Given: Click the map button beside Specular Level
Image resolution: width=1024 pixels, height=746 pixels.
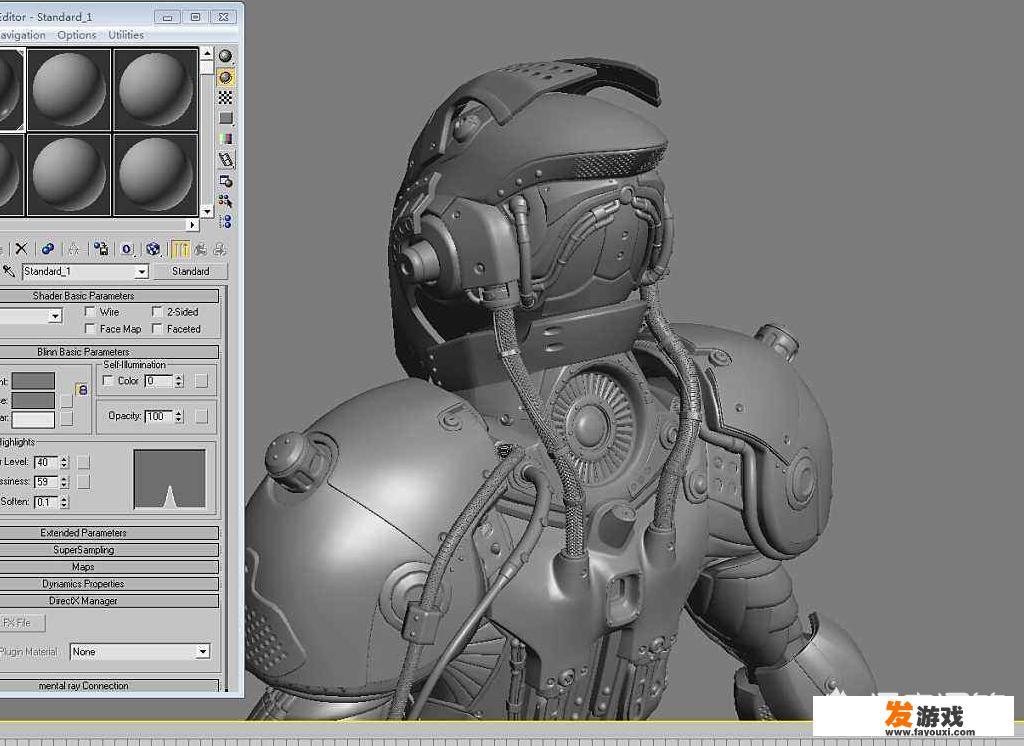Looking at the screenshot, I should click(83, 462).
